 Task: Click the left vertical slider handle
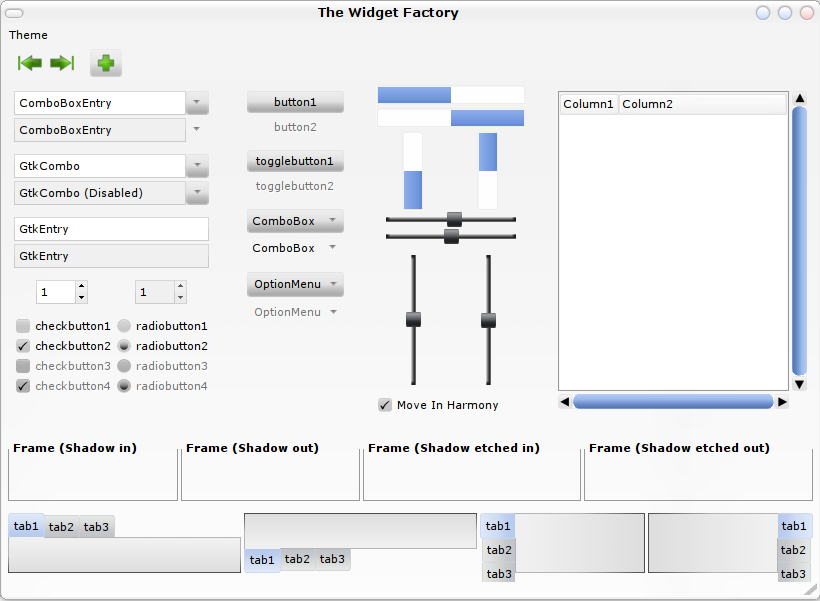pyautogui.click(x=413, y=320)
